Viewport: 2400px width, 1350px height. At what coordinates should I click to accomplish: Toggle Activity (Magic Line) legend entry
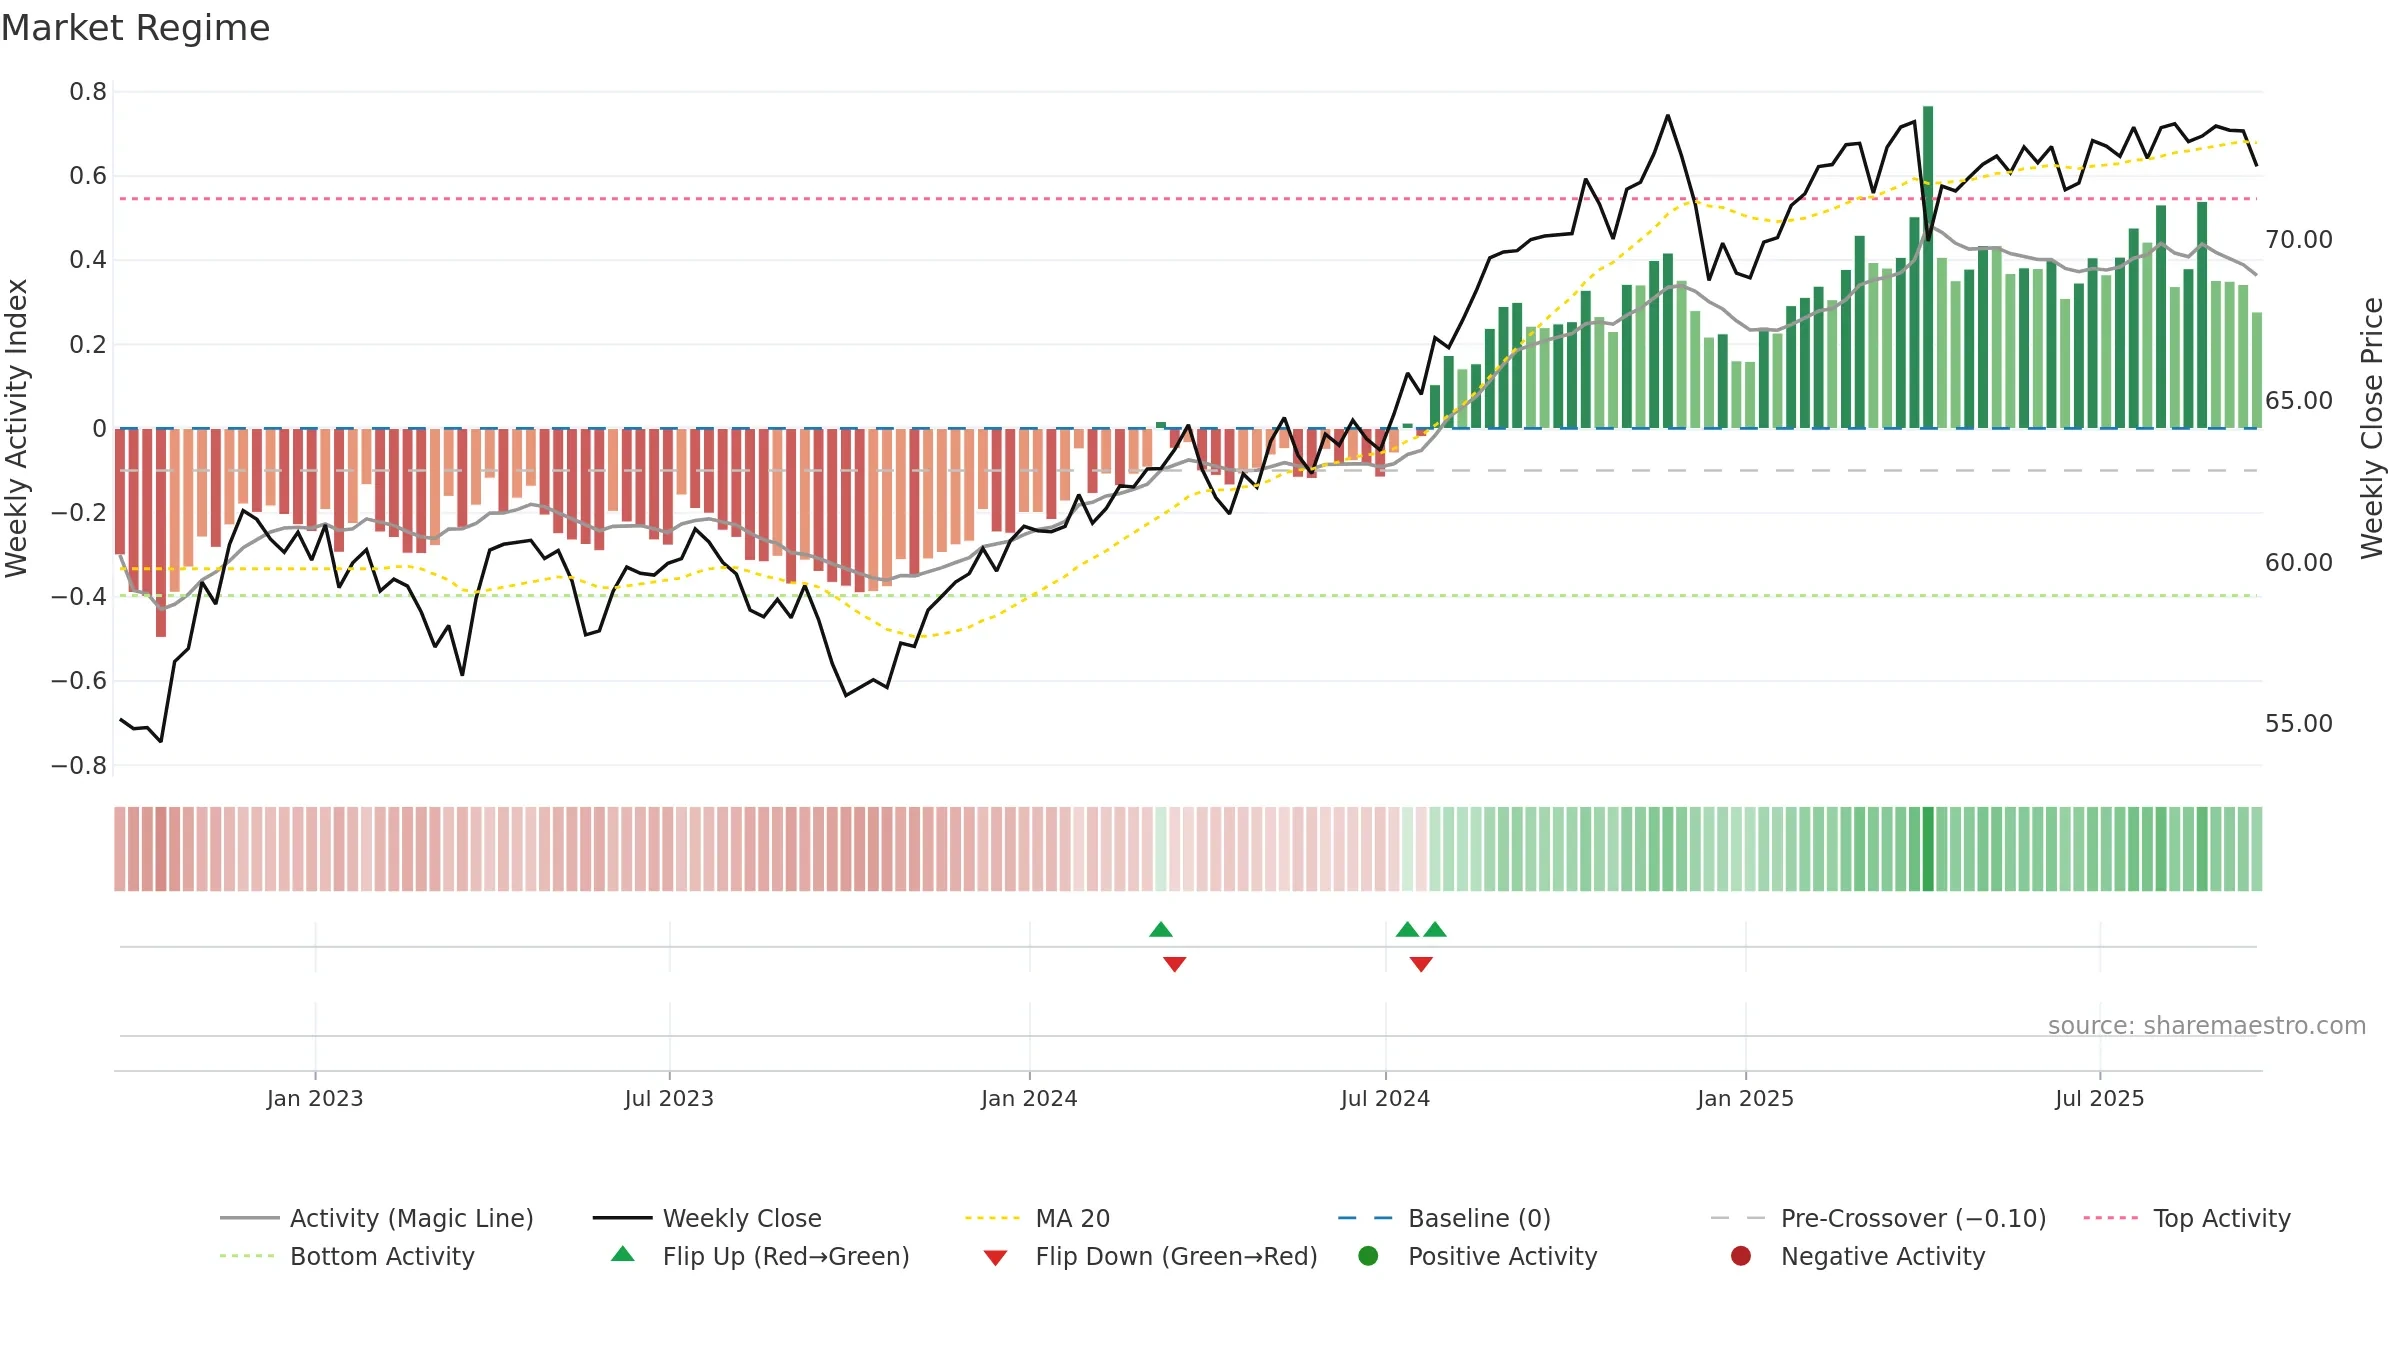coord(377,1218)
